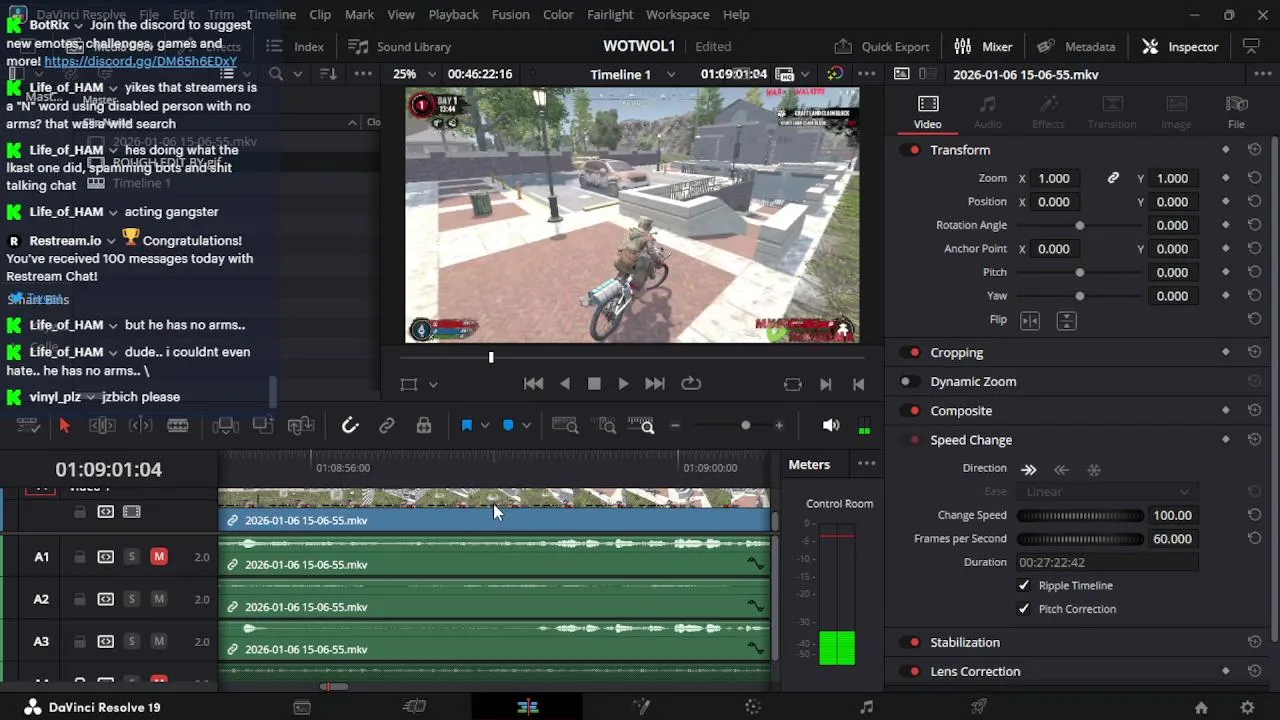Toggle Linked Selection chain icon
Viewport: 1280px width, 720px height.
coord(387,426)
